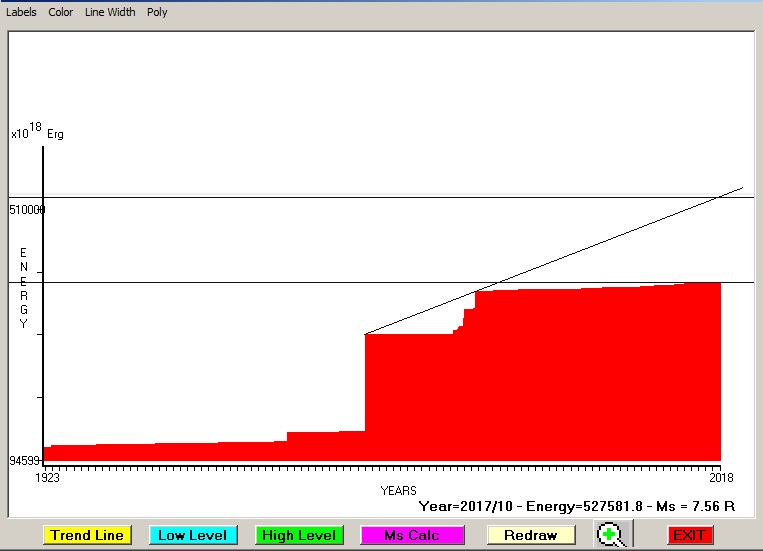Open the Line Width menu
Viewport: 763px width, 551px height.
click(110, 13)
